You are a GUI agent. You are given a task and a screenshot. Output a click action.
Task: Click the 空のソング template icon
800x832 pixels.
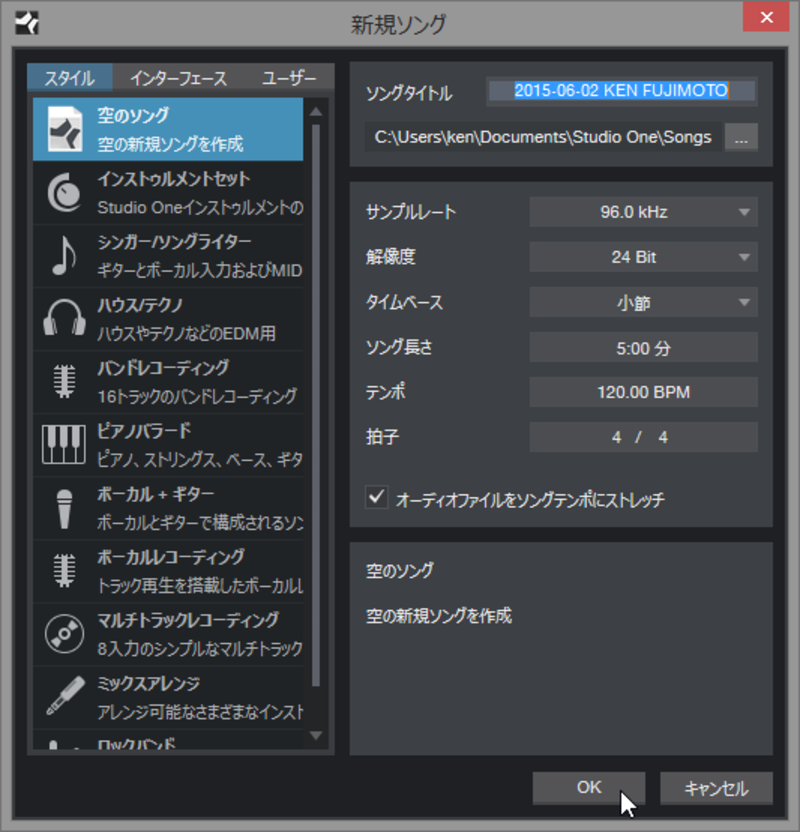point(65,129)
